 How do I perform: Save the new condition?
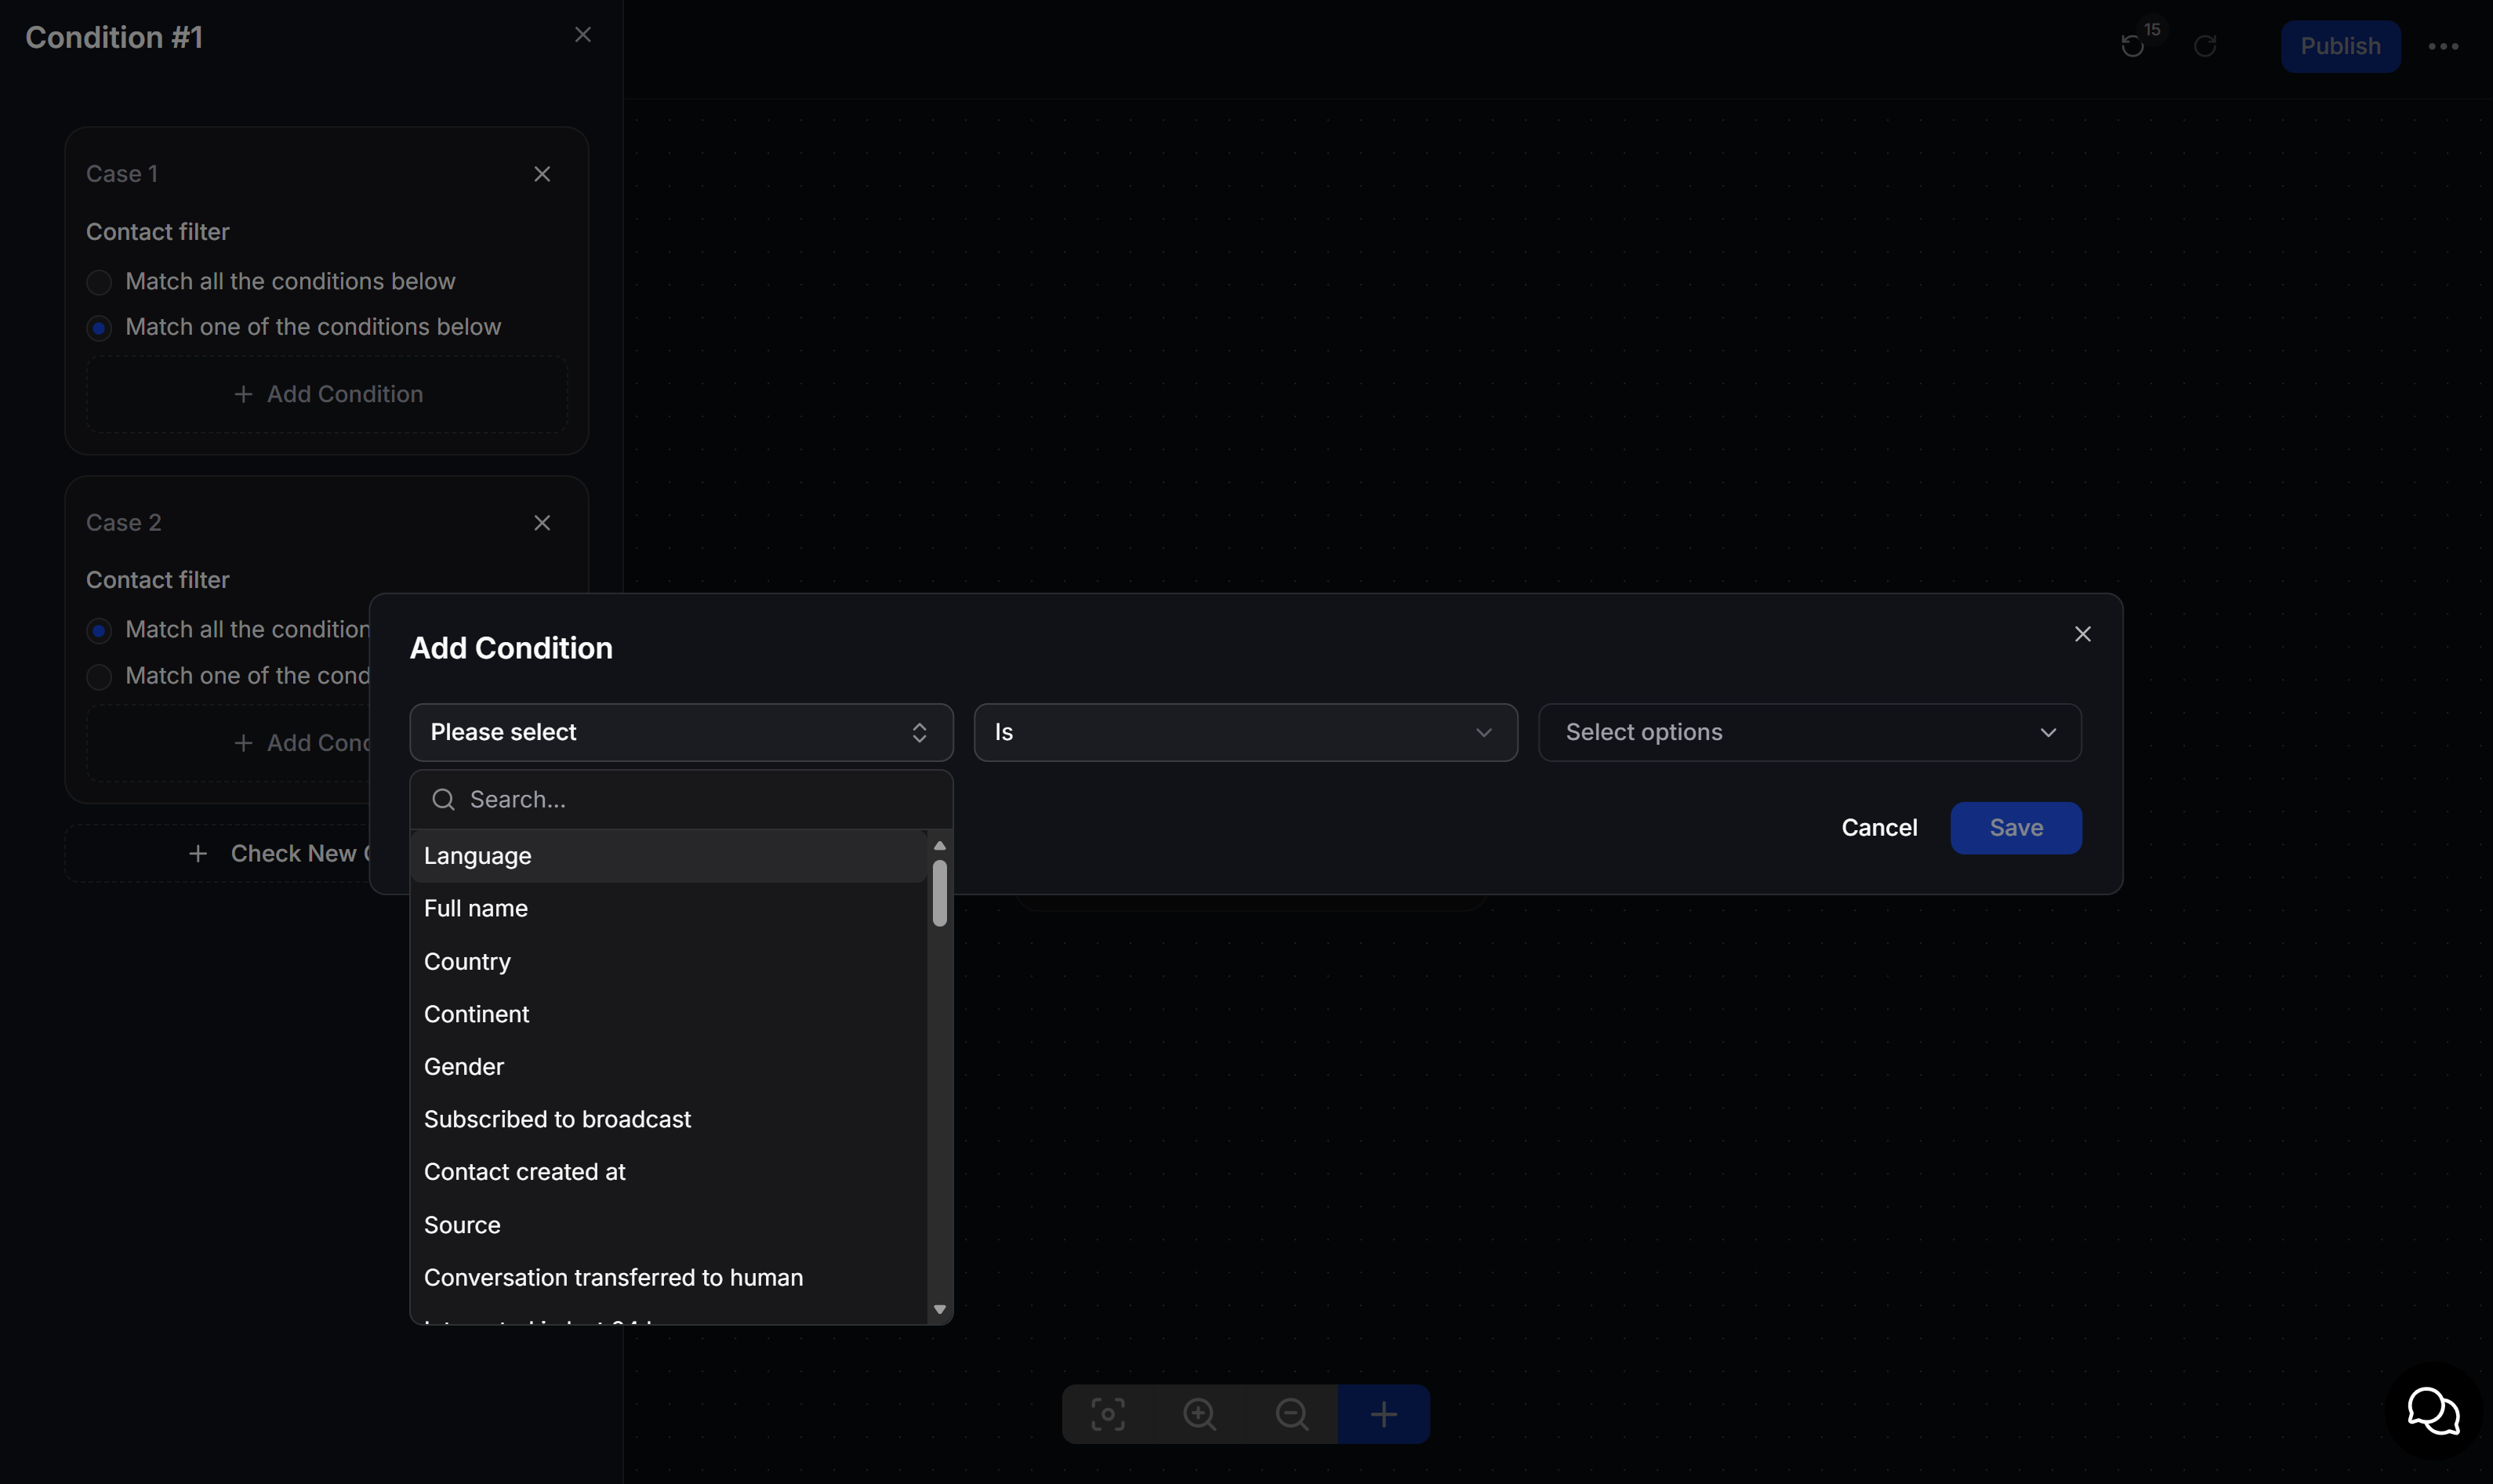[2016, 828]
